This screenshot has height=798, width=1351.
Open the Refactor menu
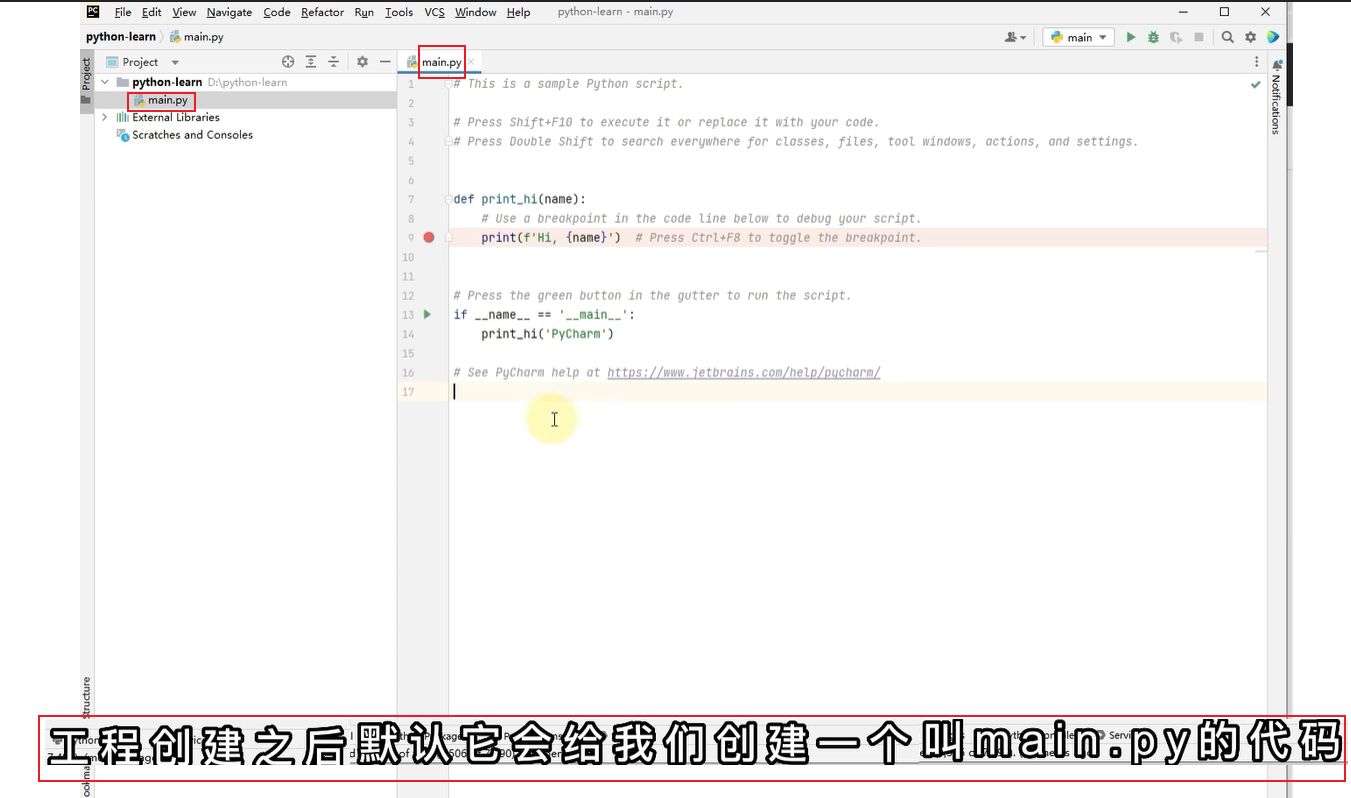tap(322, 12)
